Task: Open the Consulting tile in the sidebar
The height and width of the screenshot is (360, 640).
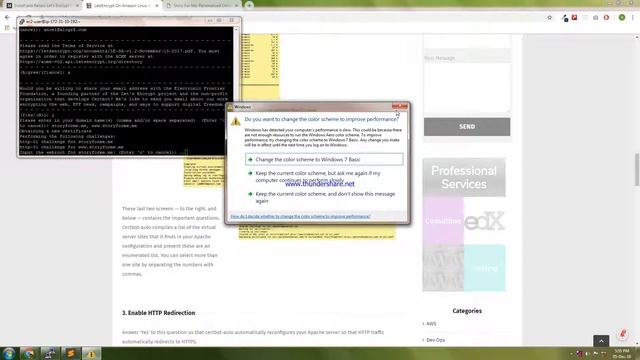Action: (443, 221)
